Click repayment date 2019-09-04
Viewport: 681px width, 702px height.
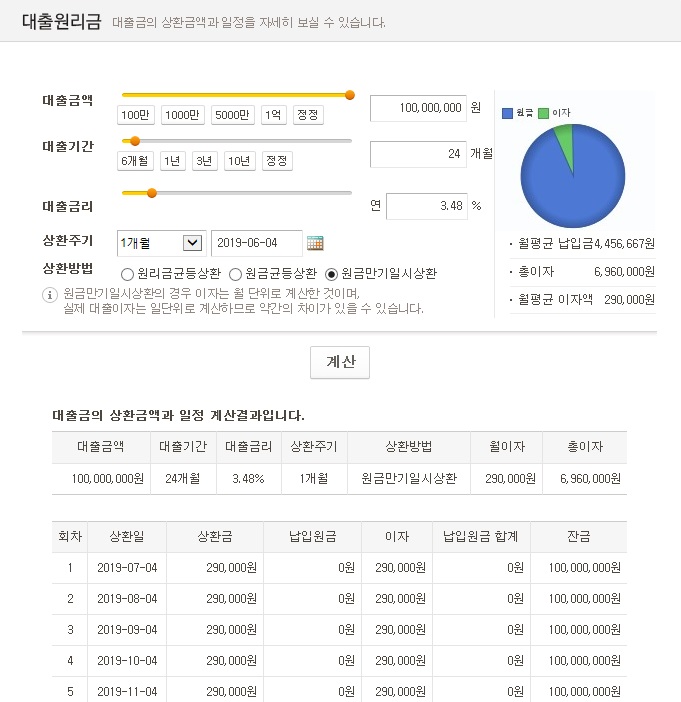(x=127, y=630)
